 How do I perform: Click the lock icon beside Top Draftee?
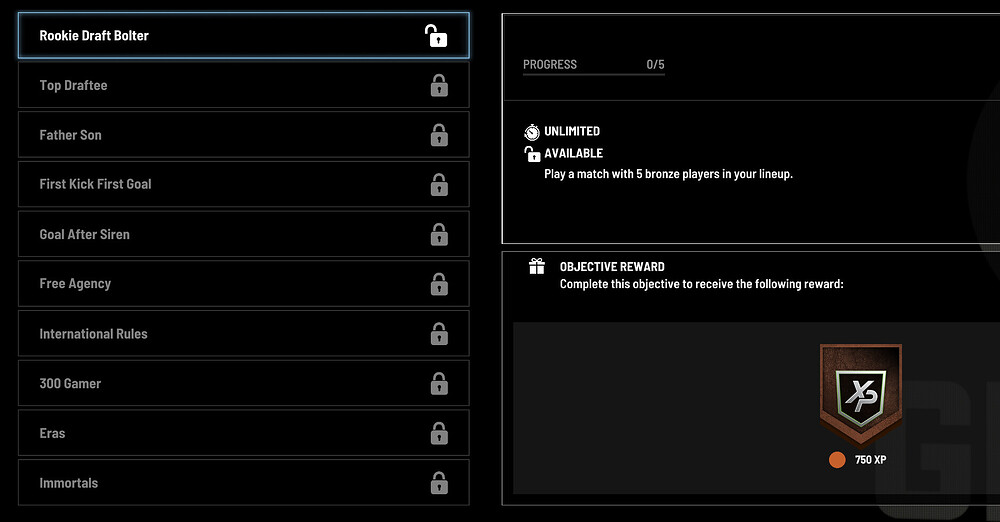438,86
